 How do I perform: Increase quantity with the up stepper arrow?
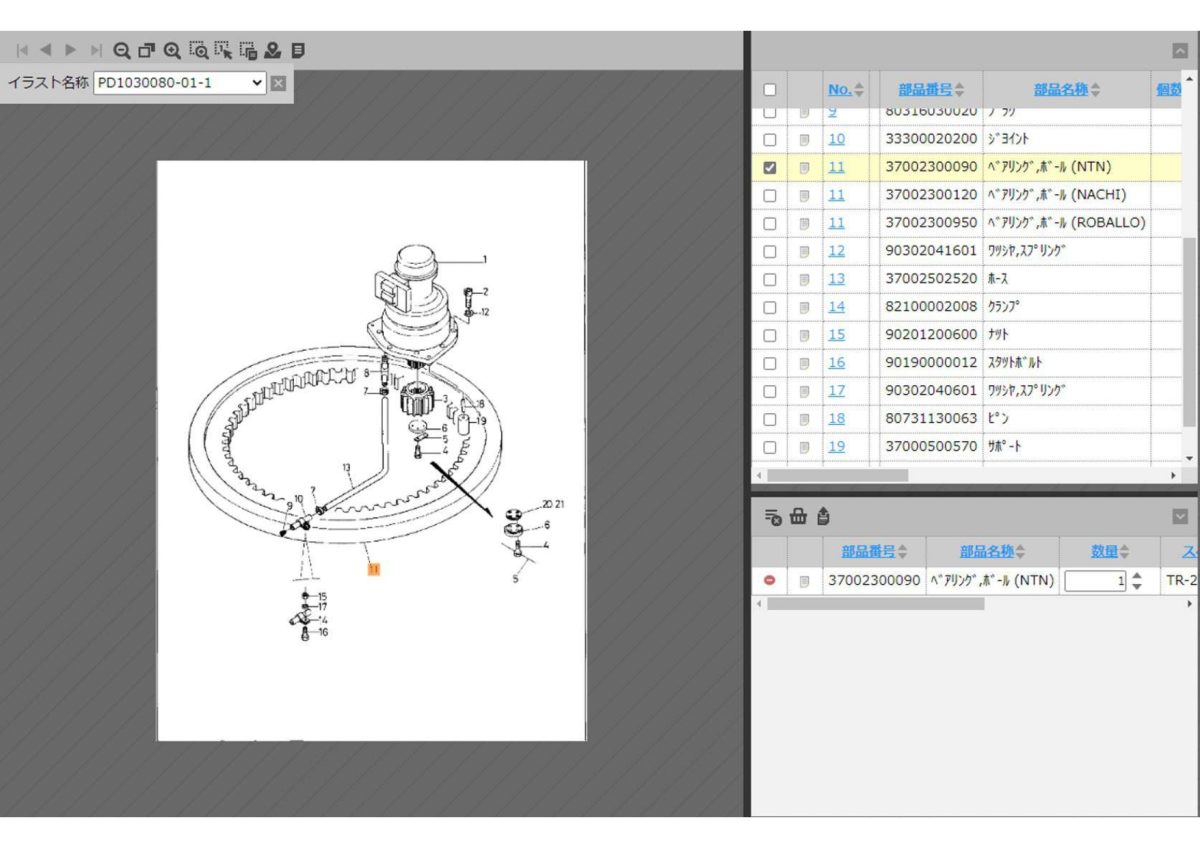pyautogui.click(x=1136, y=575)
